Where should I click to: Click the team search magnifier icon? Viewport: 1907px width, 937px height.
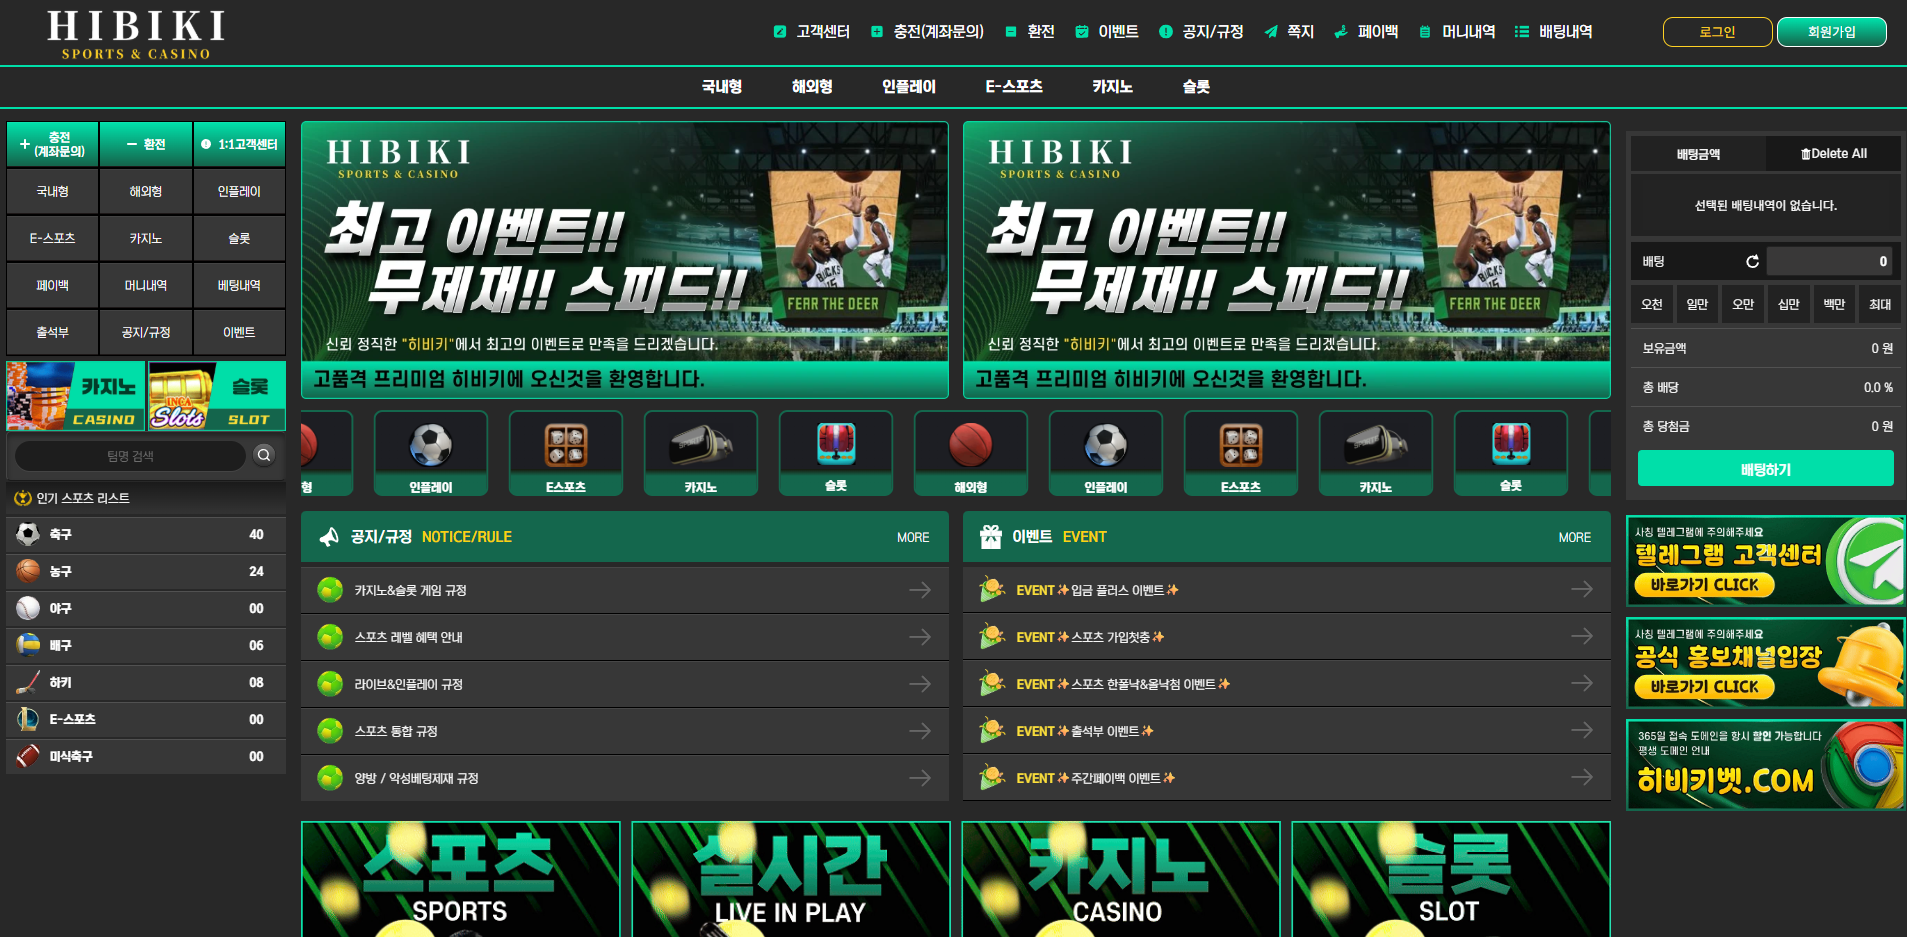pyautogui.click(x=264, y=455)
